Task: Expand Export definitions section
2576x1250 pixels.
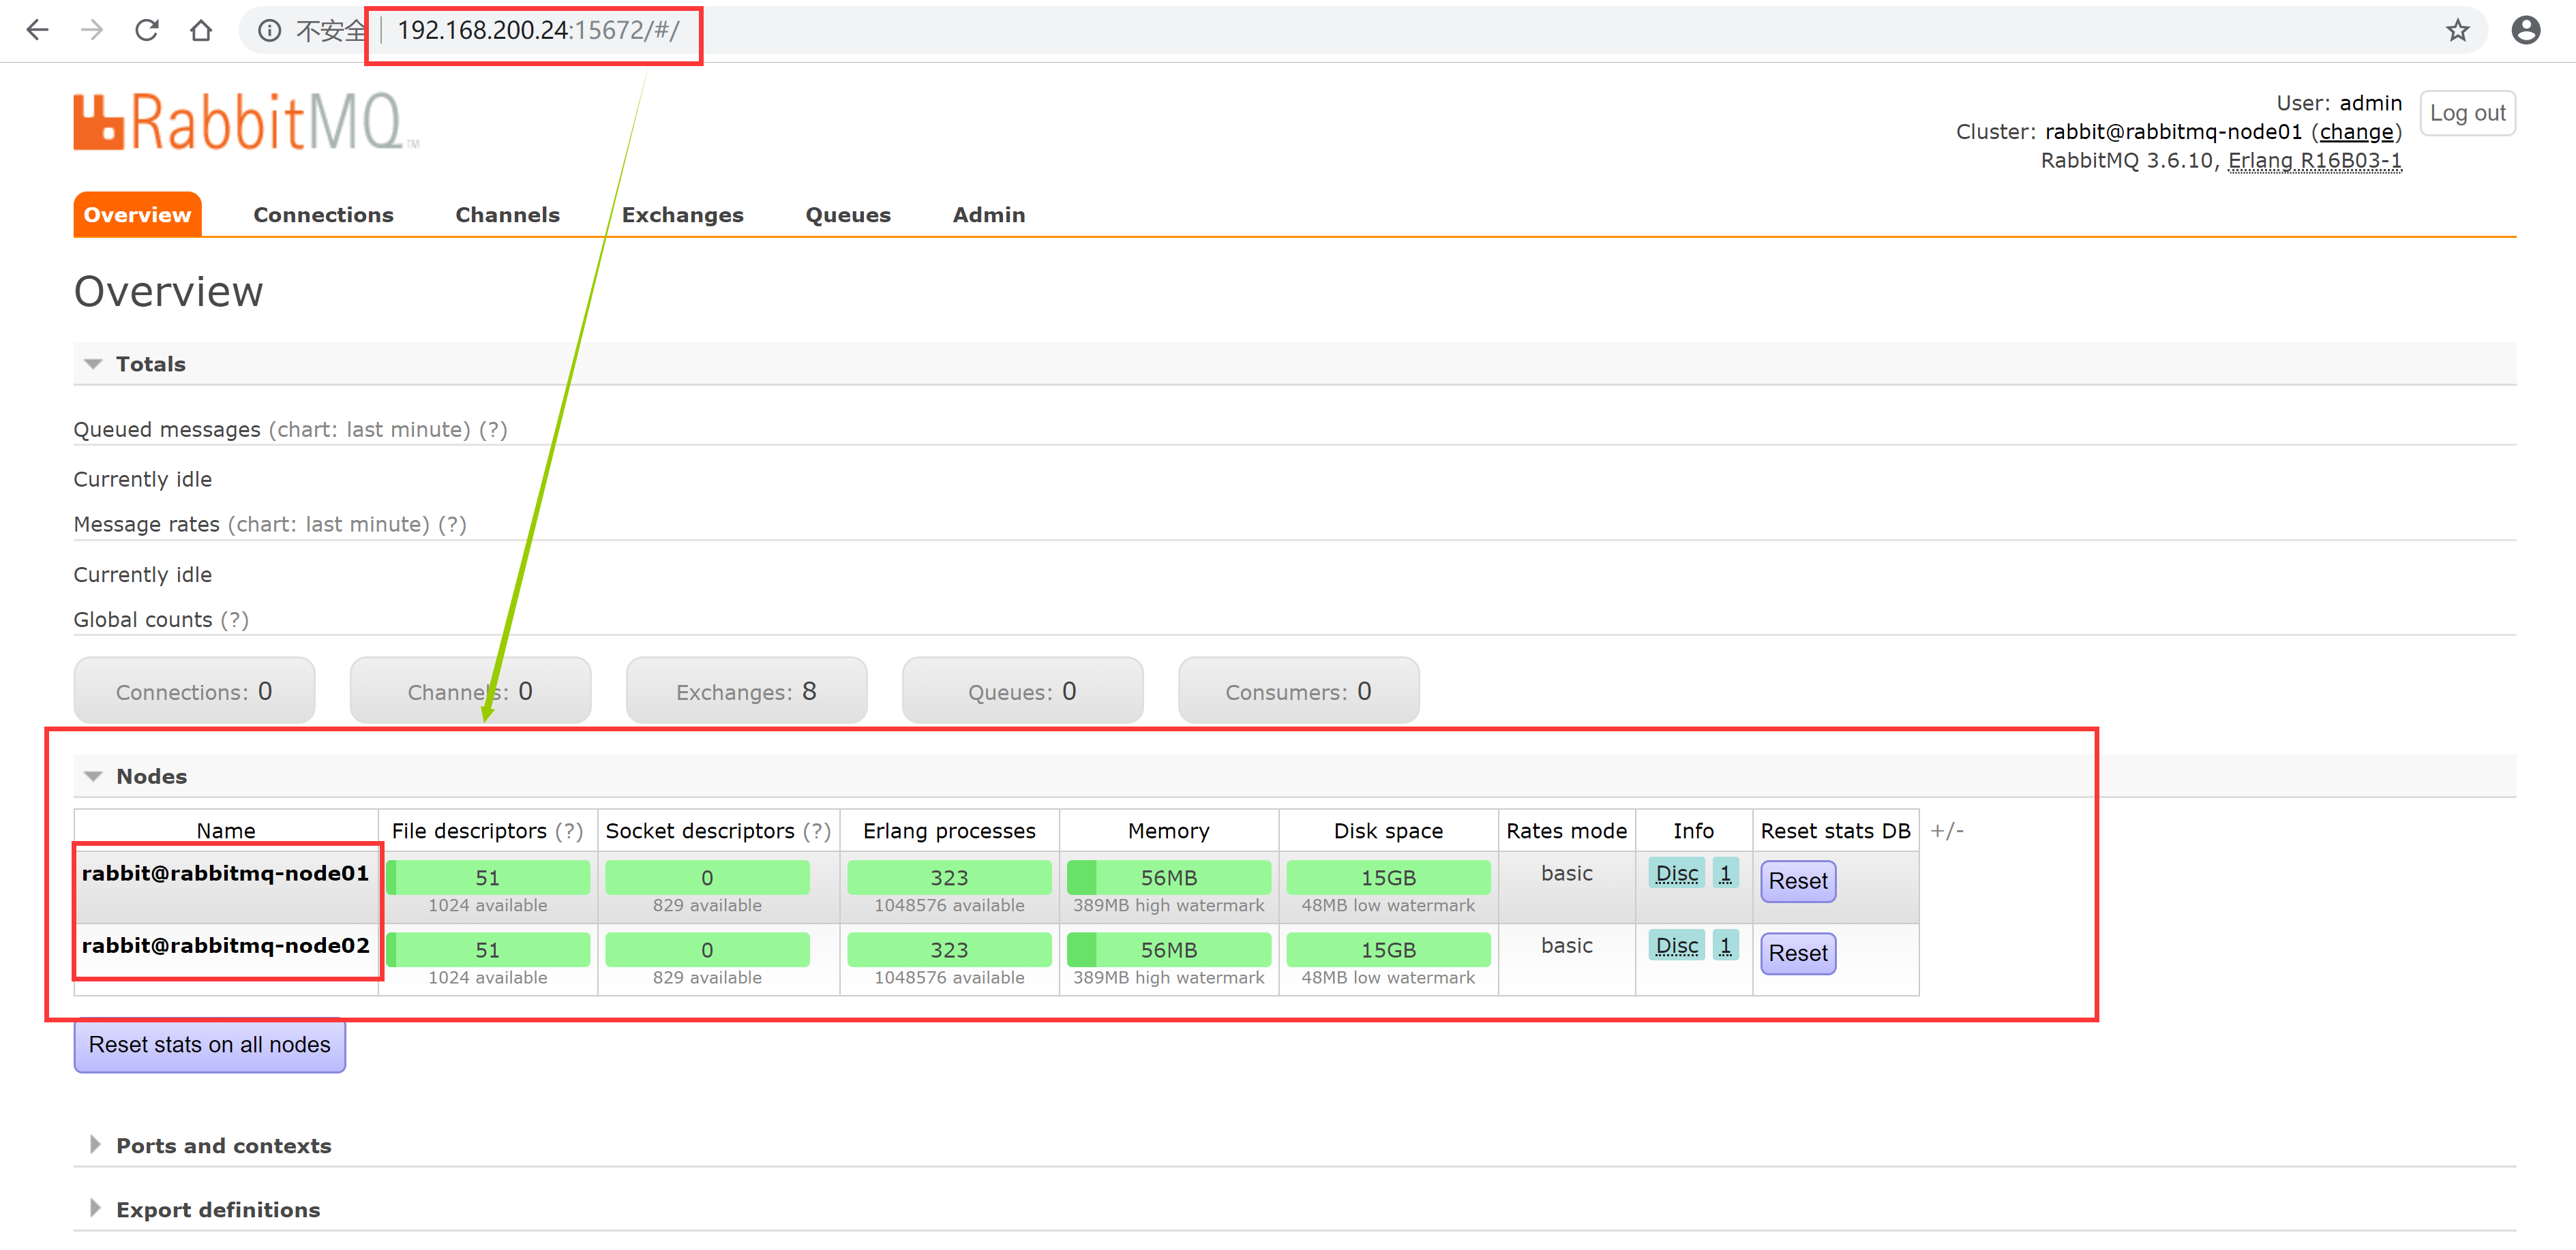Action: tap(217, 1209)
